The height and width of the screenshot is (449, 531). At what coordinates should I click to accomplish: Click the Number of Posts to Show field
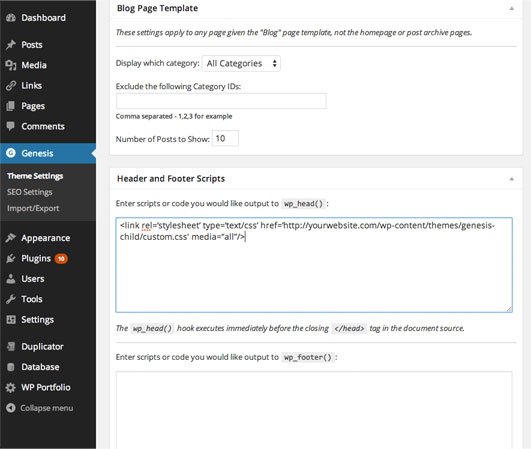point(225,138)
